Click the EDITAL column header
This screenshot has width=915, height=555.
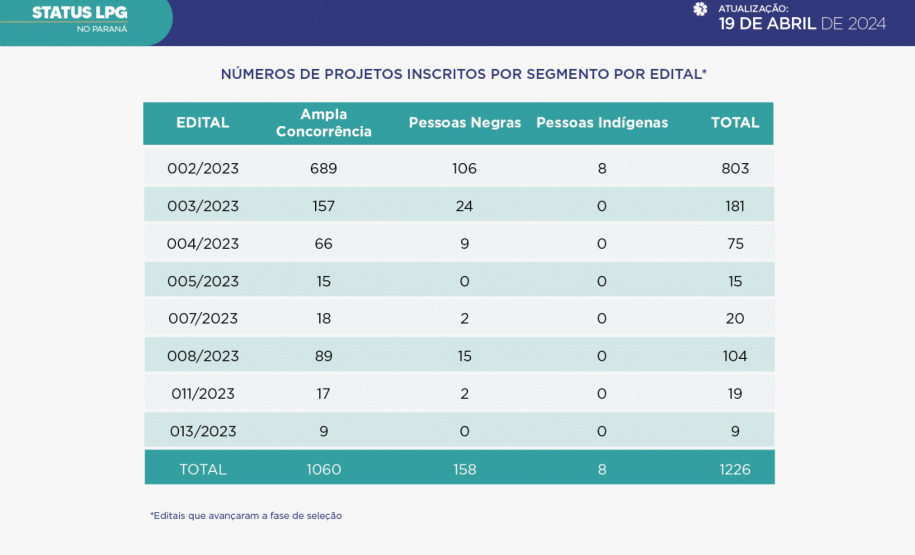(x=203, y=123)
